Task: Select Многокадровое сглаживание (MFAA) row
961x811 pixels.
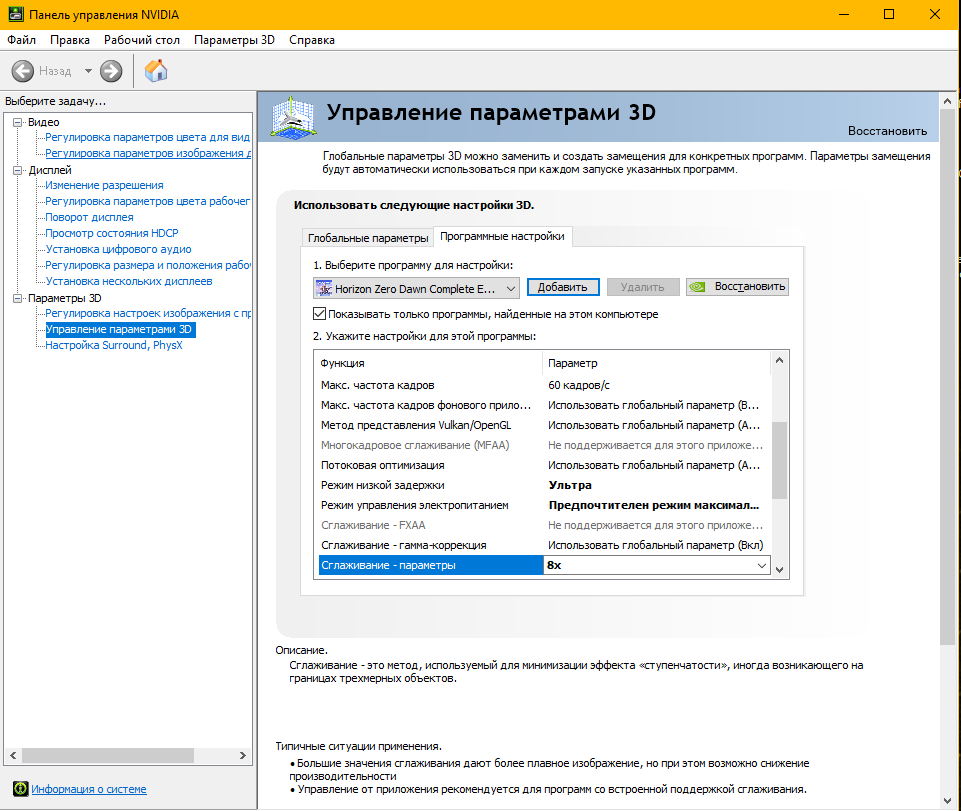Action: [544, 445]
